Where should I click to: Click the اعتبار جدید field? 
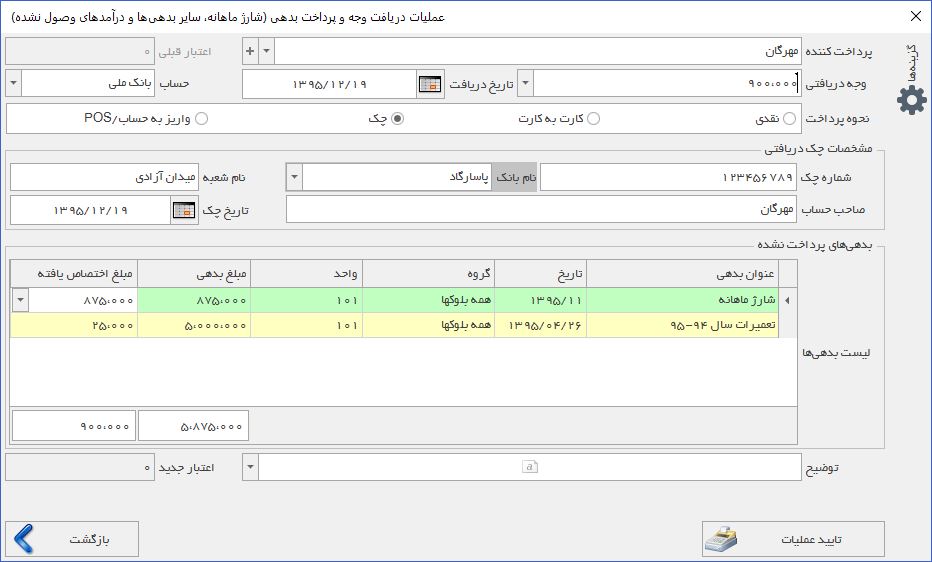pyautogui.click(x=80, y=468)
